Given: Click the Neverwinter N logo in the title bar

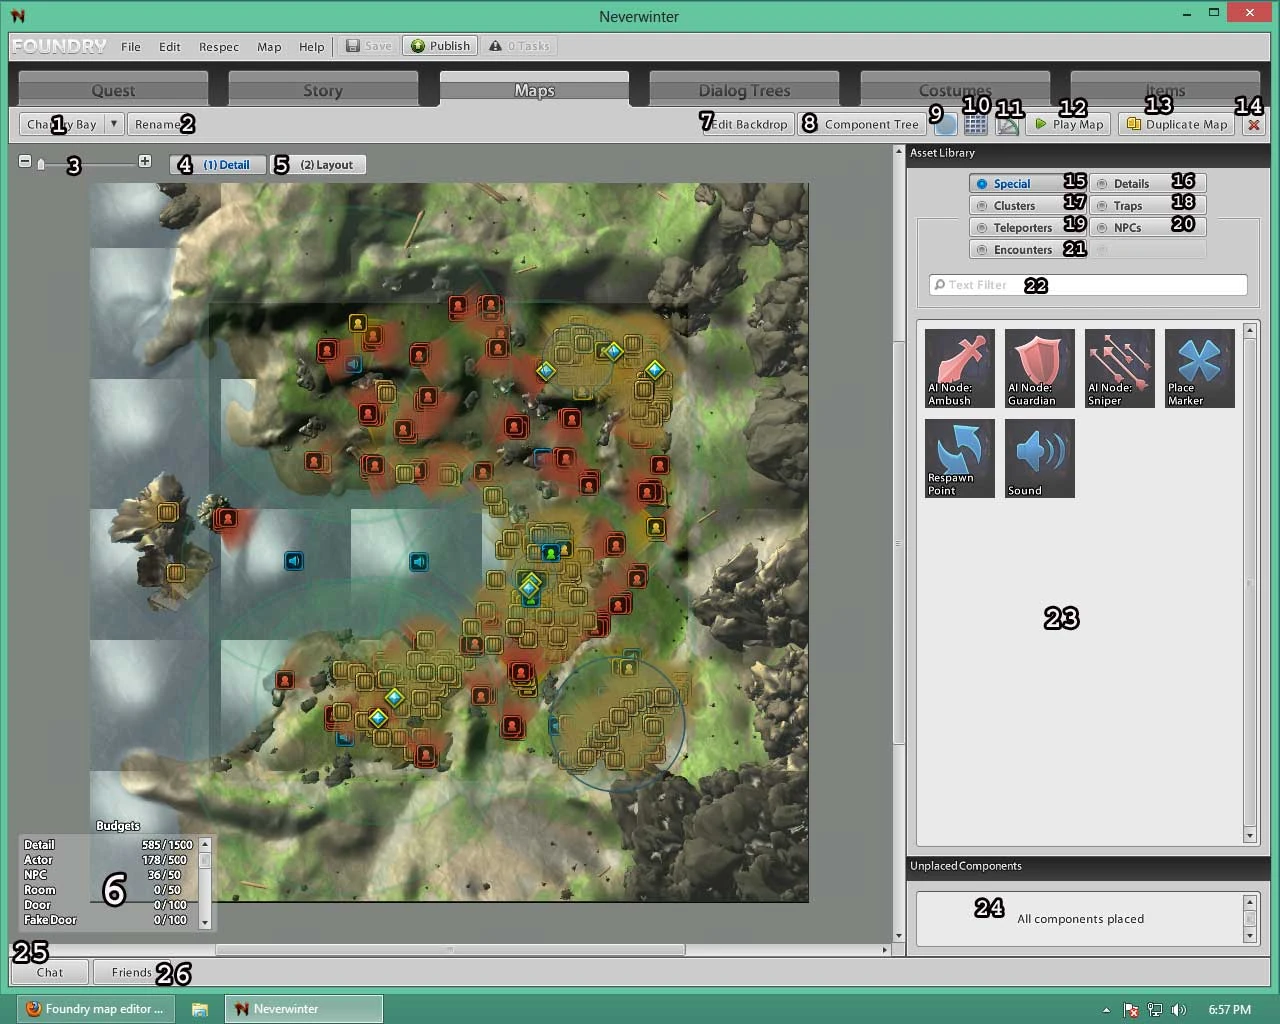Looking at the screenshot, I should coord(18,16).
